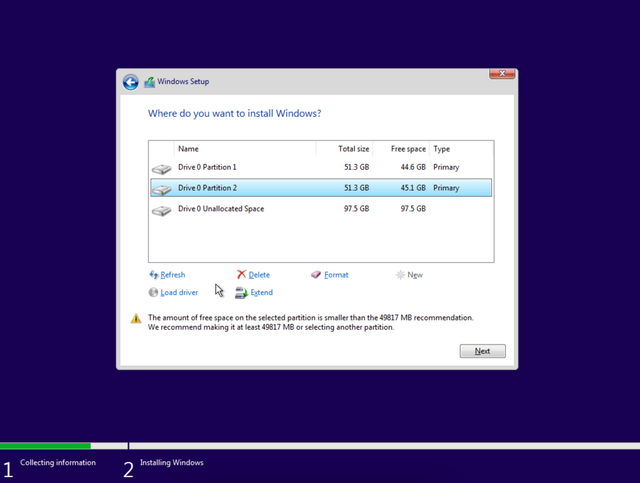The image size is (640, 483).
Task: Click the 45.1 GB free space value
Action: (413, 188)
